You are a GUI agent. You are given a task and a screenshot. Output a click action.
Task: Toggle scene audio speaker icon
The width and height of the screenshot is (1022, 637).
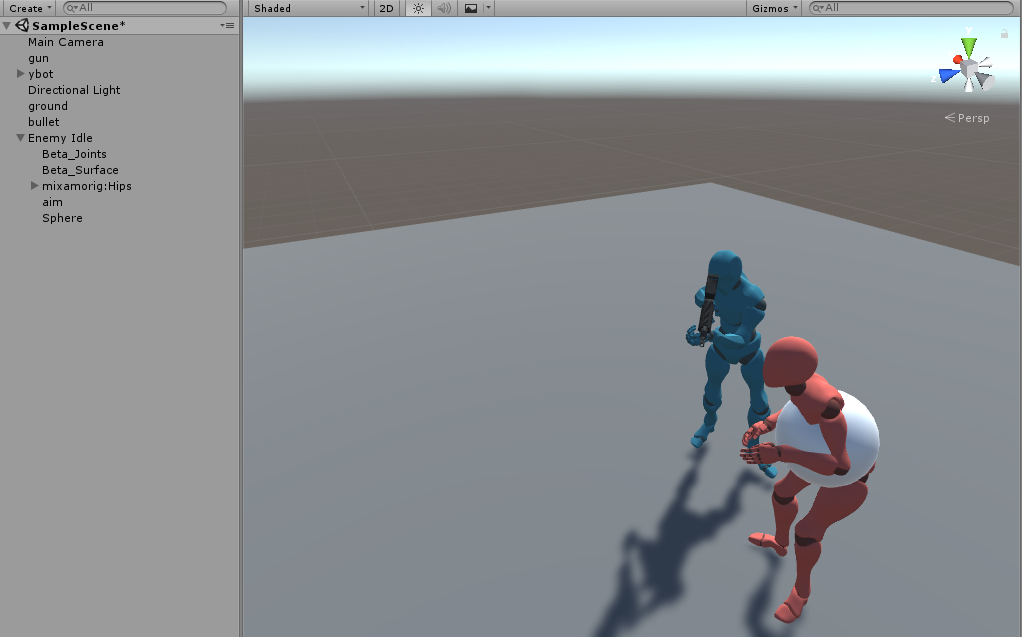pyautogui.click(x=444, y=8)
